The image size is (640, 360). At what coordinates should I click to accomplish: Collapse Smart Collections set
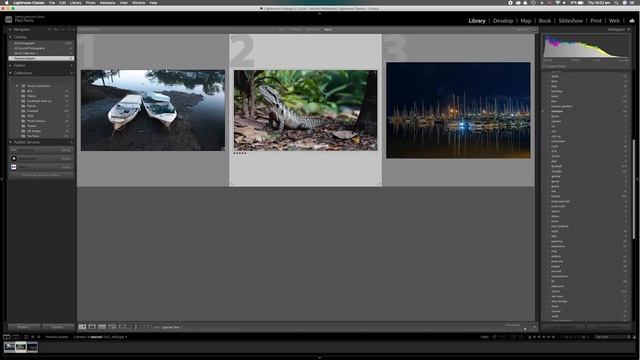tap(17, 86)
